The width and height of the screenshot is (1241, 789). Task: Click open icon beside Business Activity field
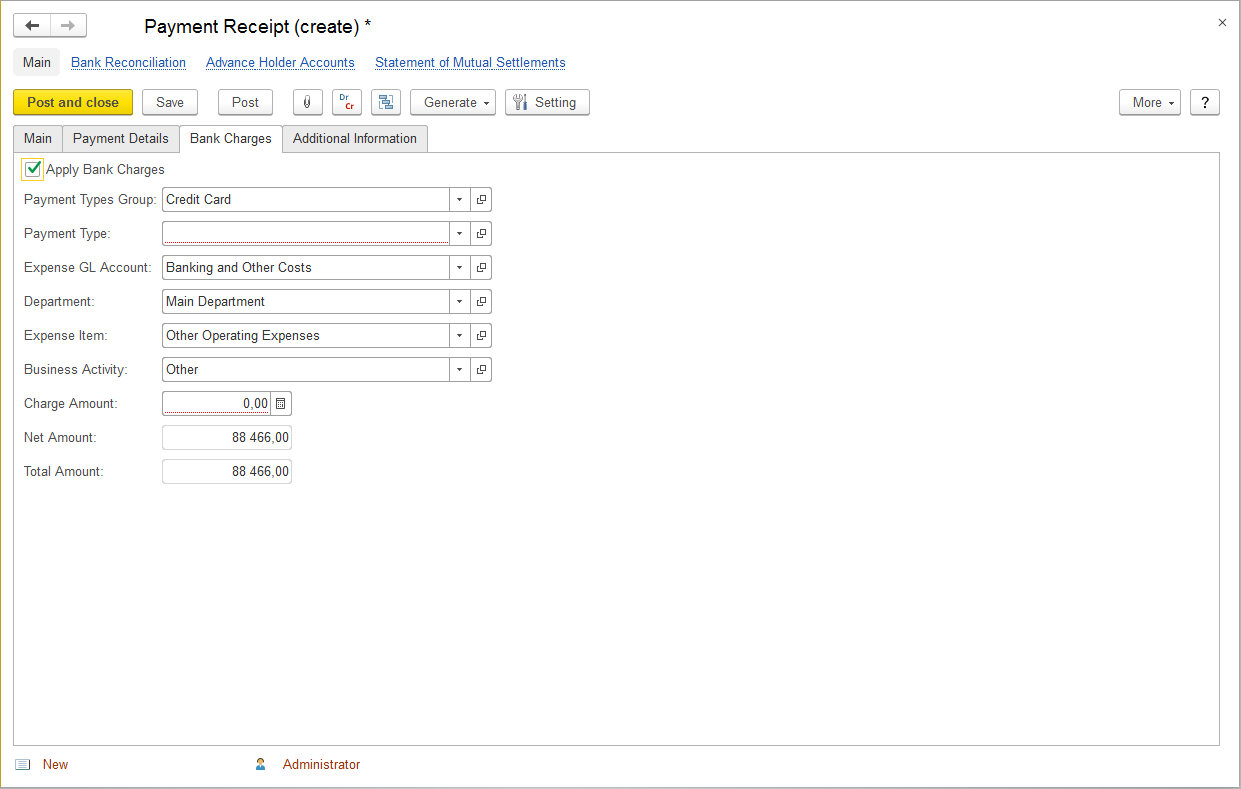tap(481, 370)
